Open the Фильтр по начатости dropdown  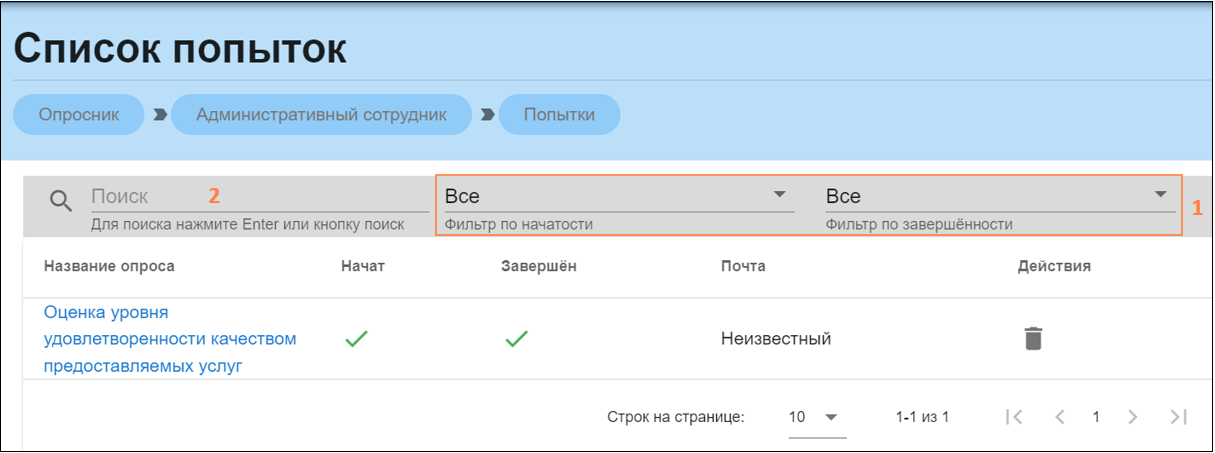(x=616, y=197)
